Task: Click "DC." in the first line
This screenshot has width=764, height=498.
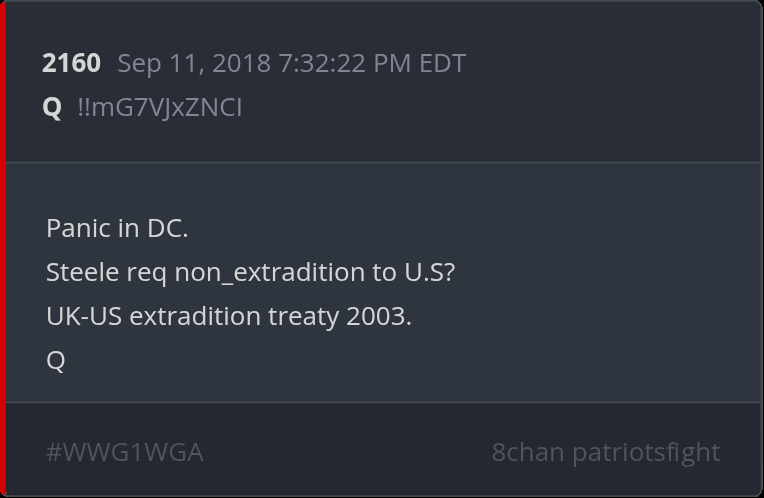Action: (167, 229)
